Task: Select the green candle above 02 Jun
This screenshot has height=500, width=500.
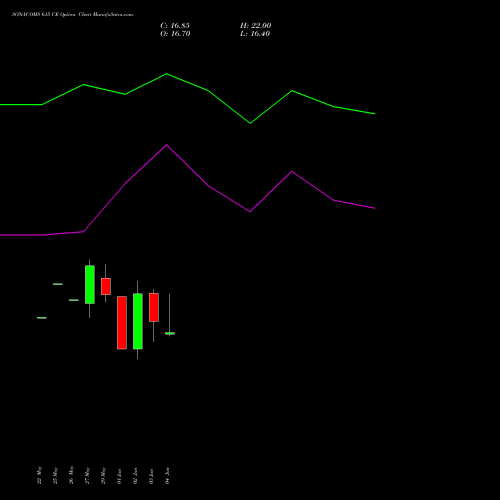Action: coord(138,321)
